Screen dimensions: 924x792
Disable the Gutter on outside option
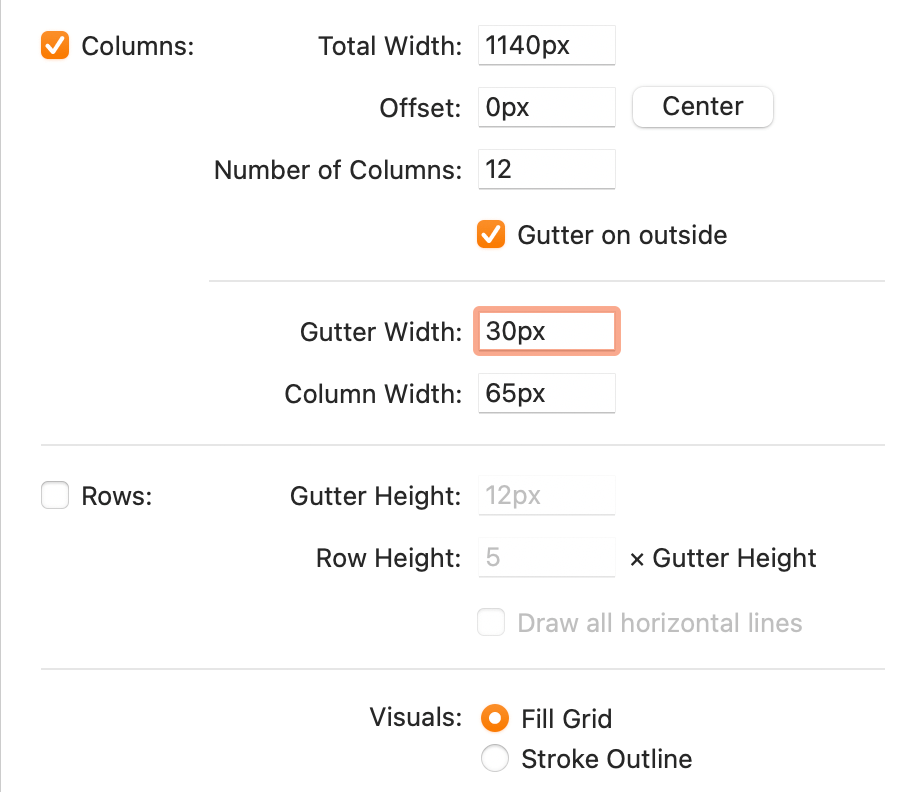[x=492, y=234]
